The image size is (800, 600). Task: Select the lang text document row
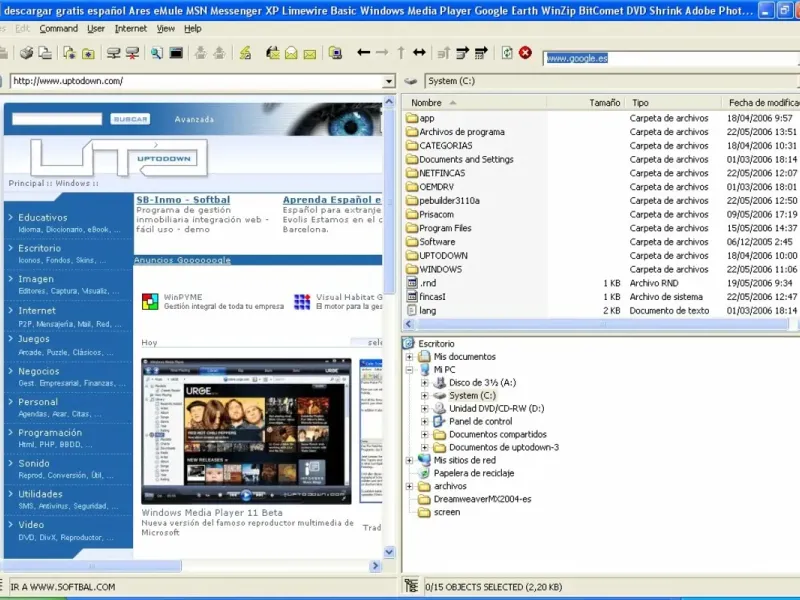pos(601,310)
